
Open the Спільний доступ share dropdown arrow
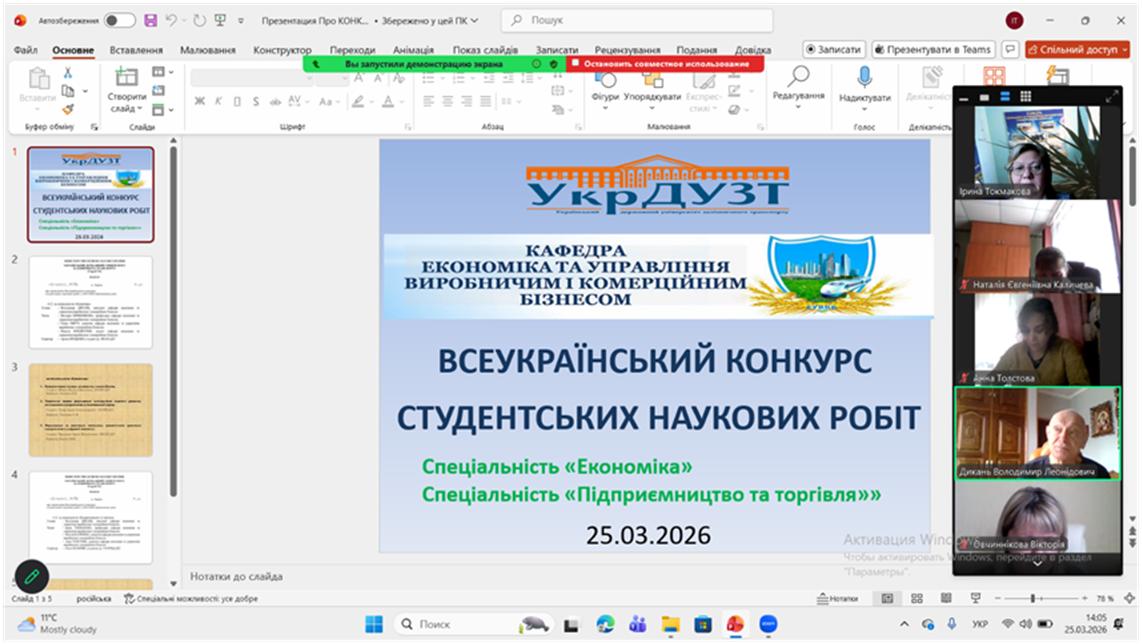tap(1124, 49)
